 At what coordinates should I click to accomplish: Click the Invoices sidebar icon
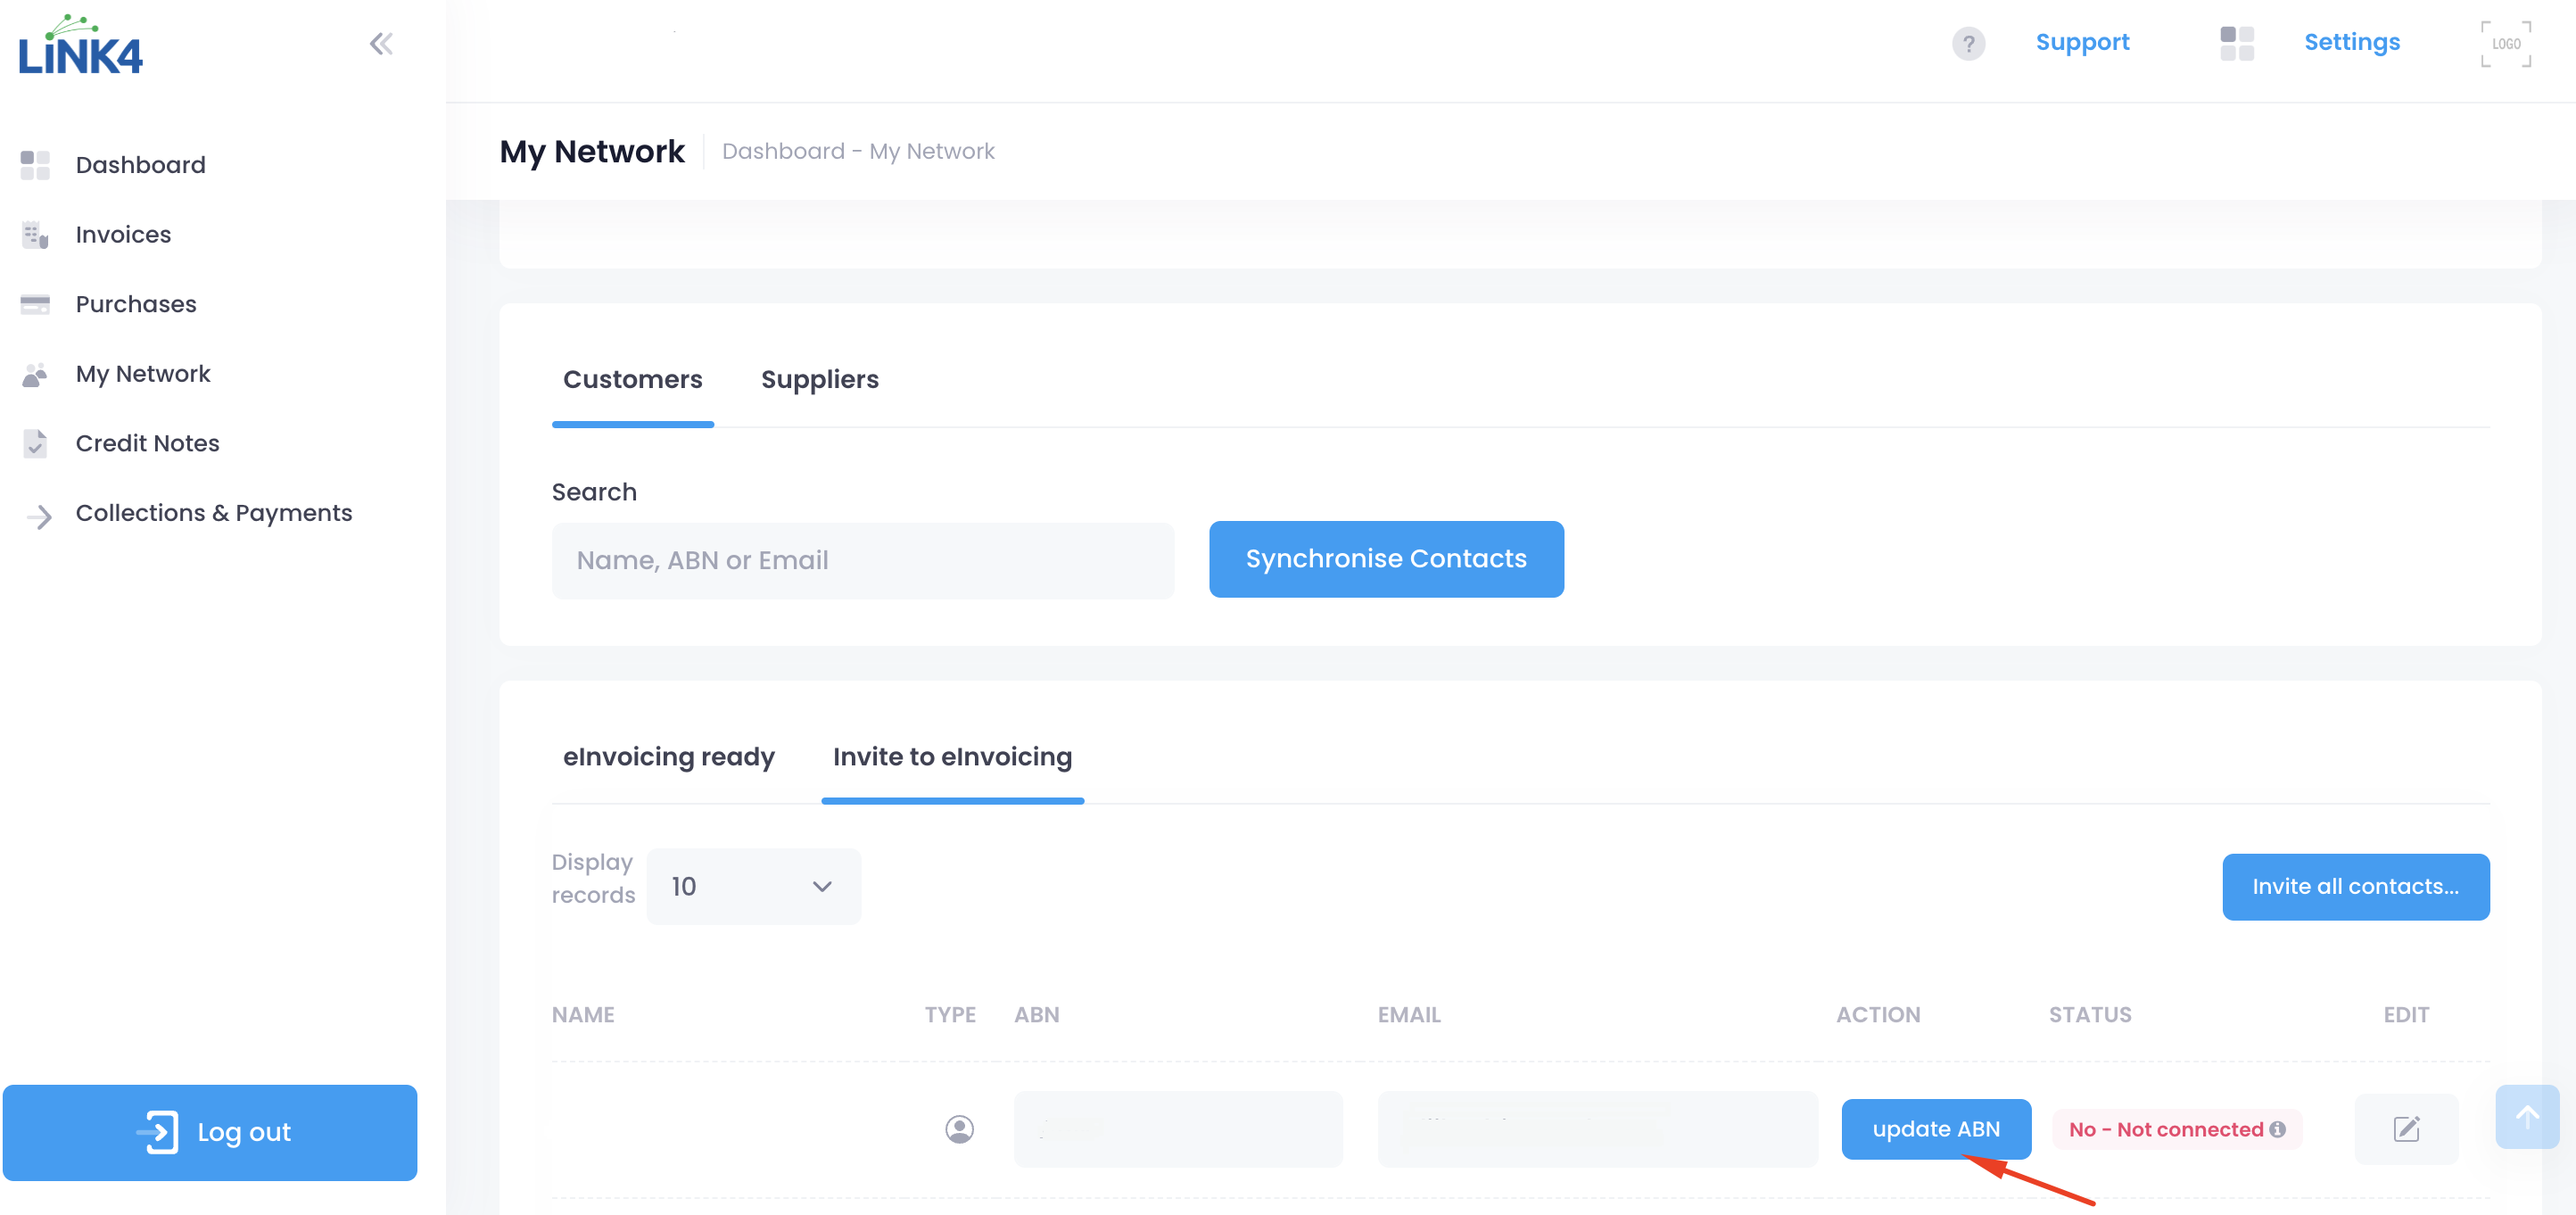(35, 235)
